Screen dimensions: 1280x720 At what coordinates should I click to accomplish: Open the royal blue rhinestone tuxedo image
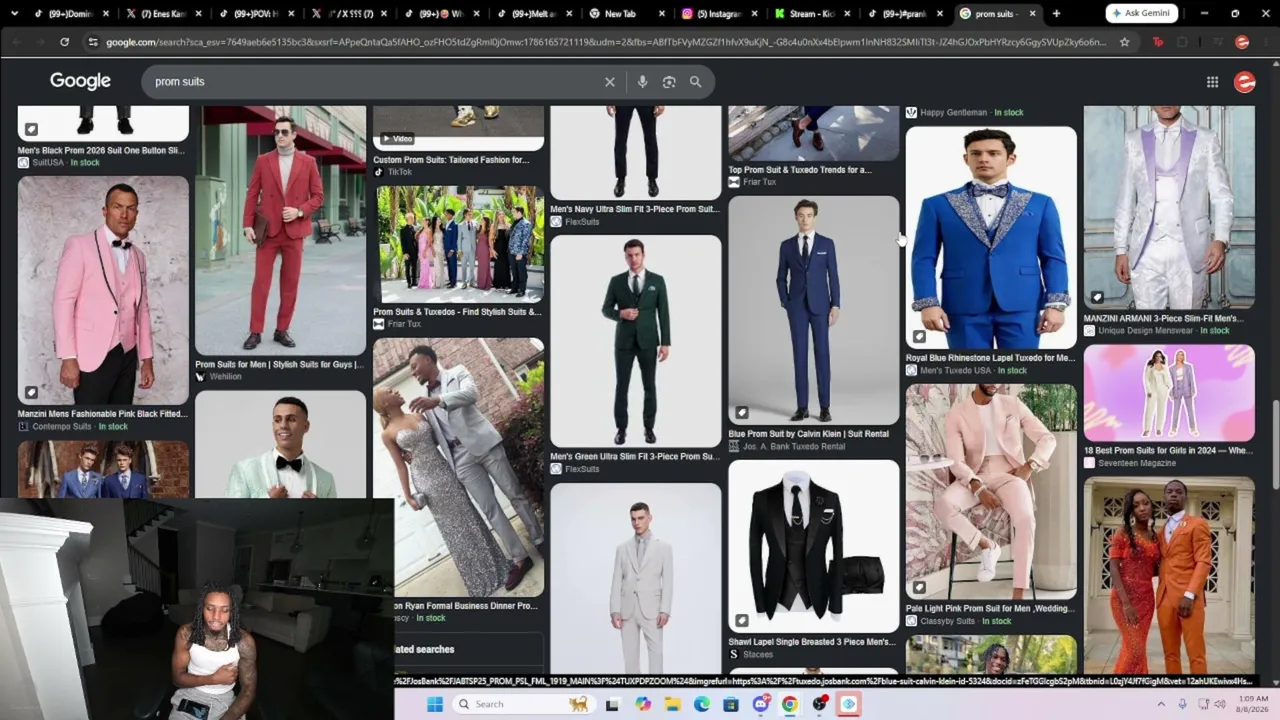[x=991, y=238]
